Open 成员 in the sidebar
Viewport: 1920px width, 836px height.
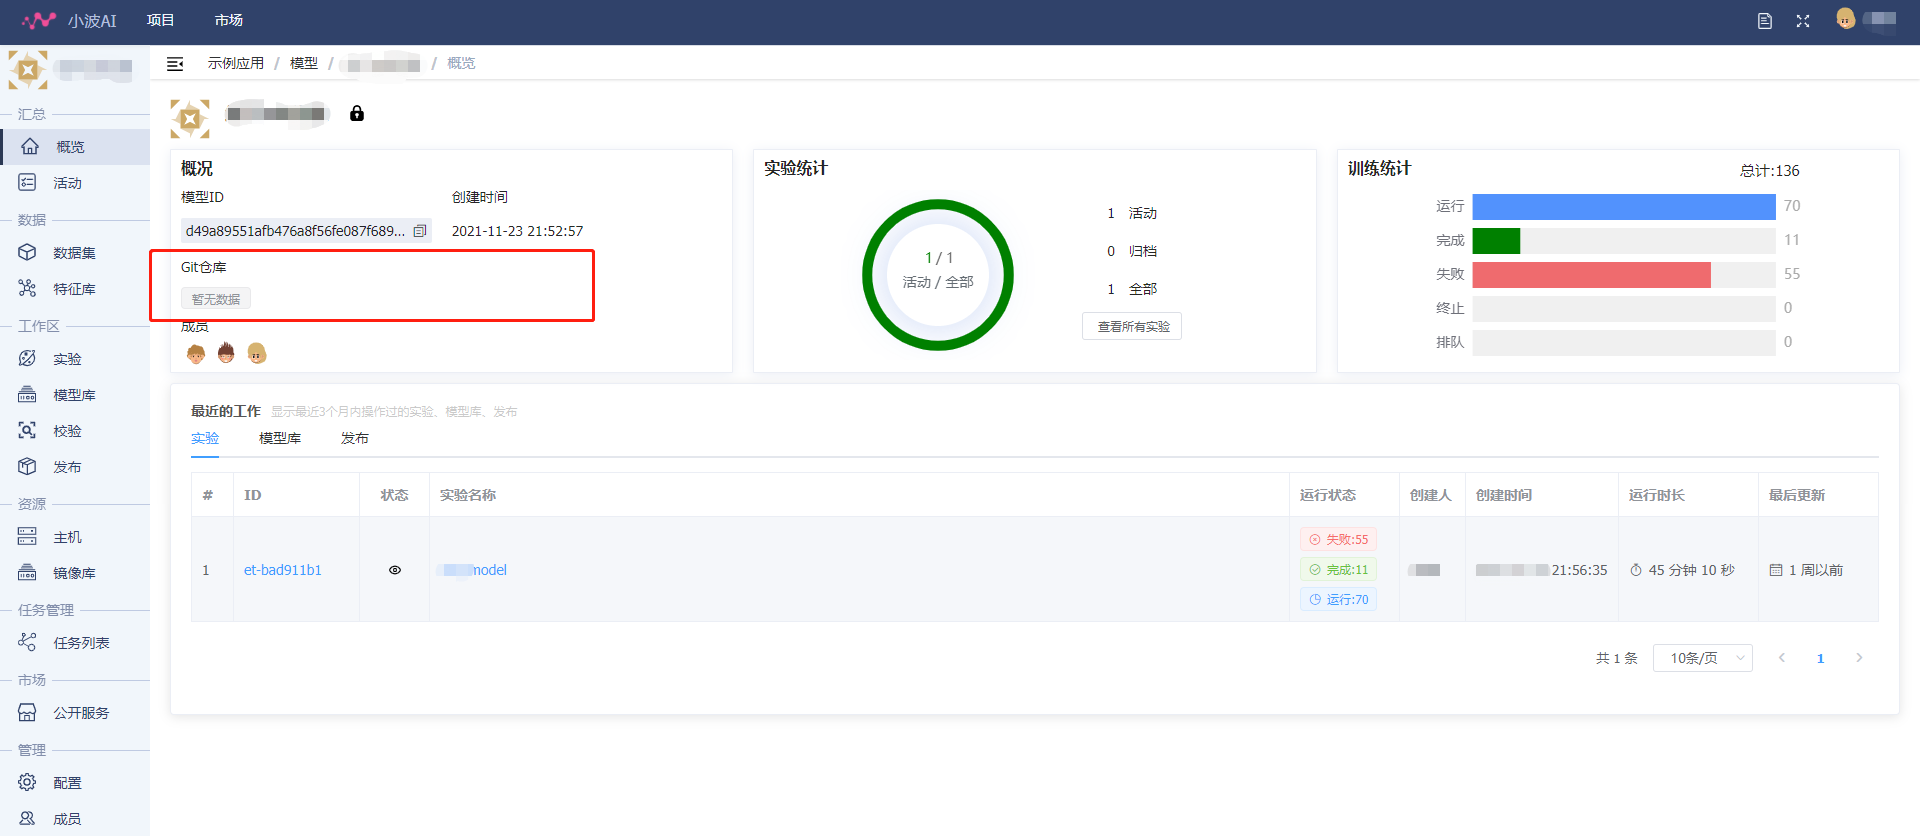[75, 819]
